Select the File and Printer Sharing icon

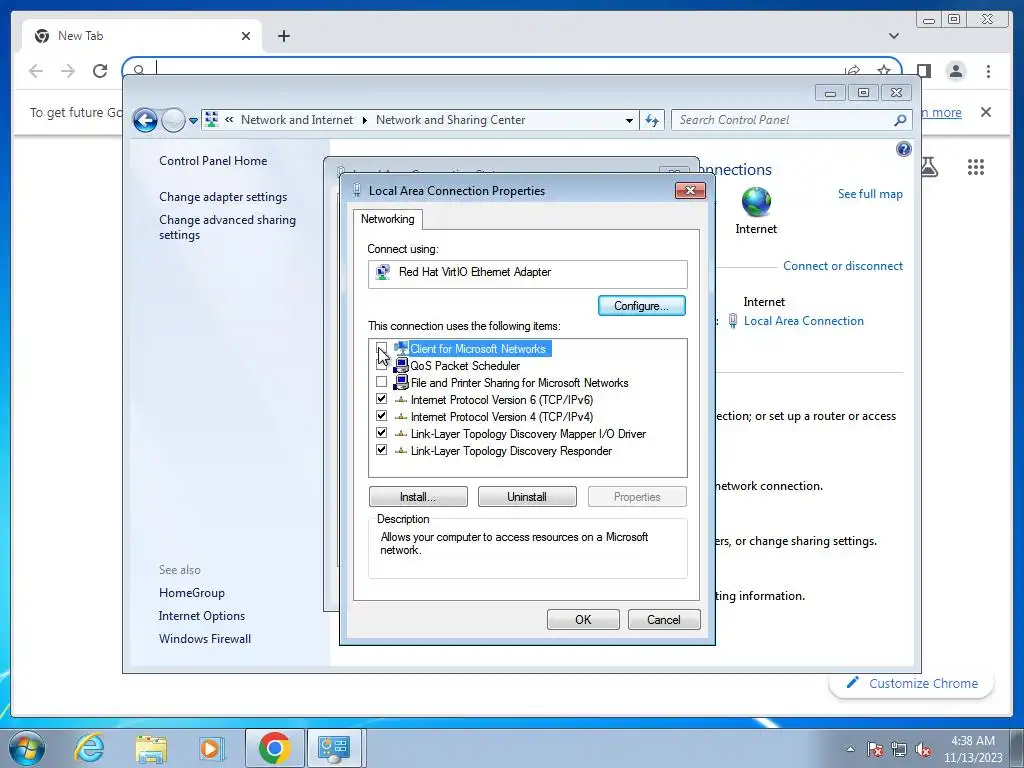pos(401,383)
